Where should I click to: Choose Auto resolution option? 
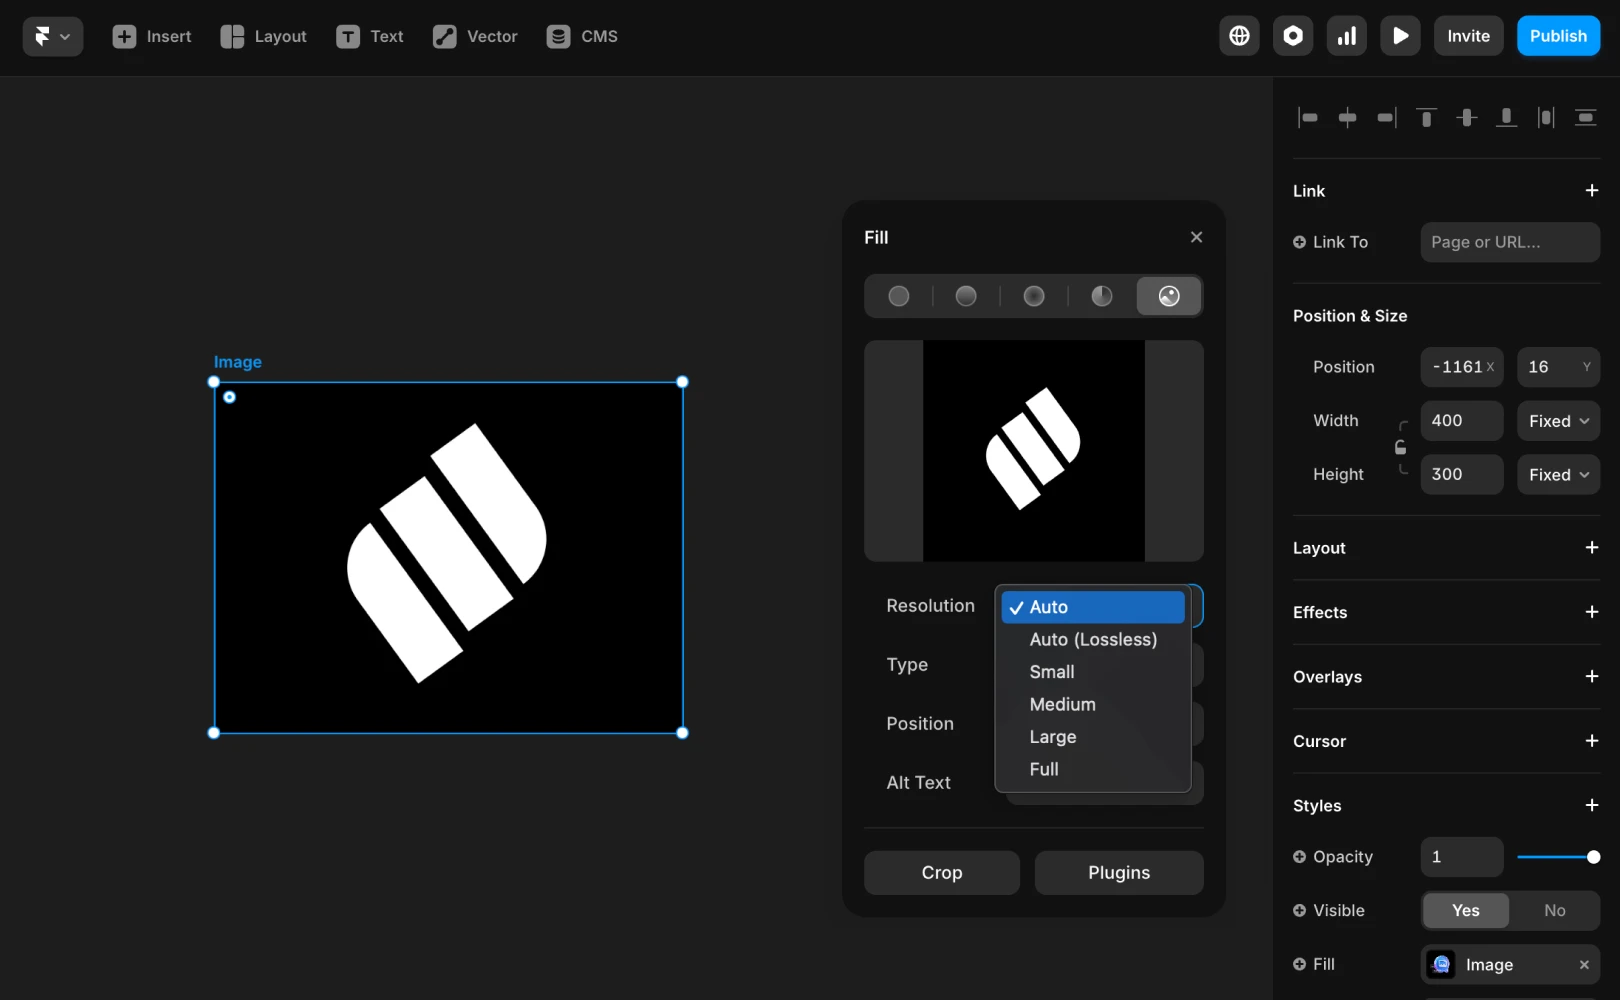1093,607
